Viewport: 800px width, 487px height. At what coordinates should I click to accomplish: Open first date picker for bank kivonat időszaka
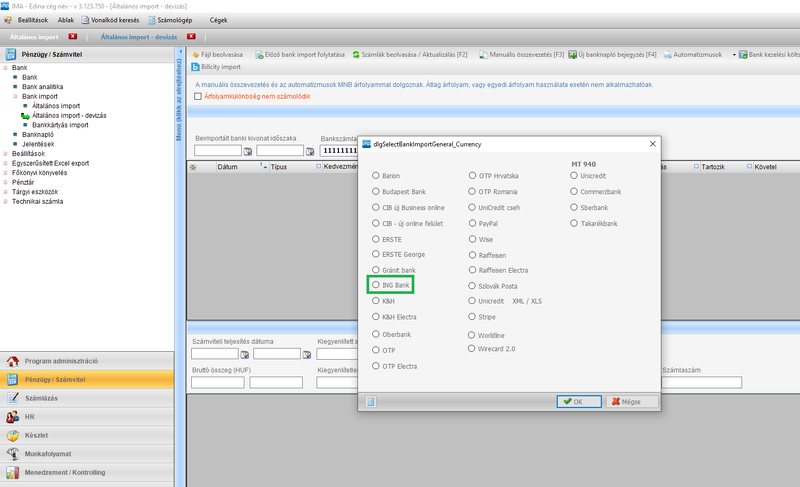248,151
